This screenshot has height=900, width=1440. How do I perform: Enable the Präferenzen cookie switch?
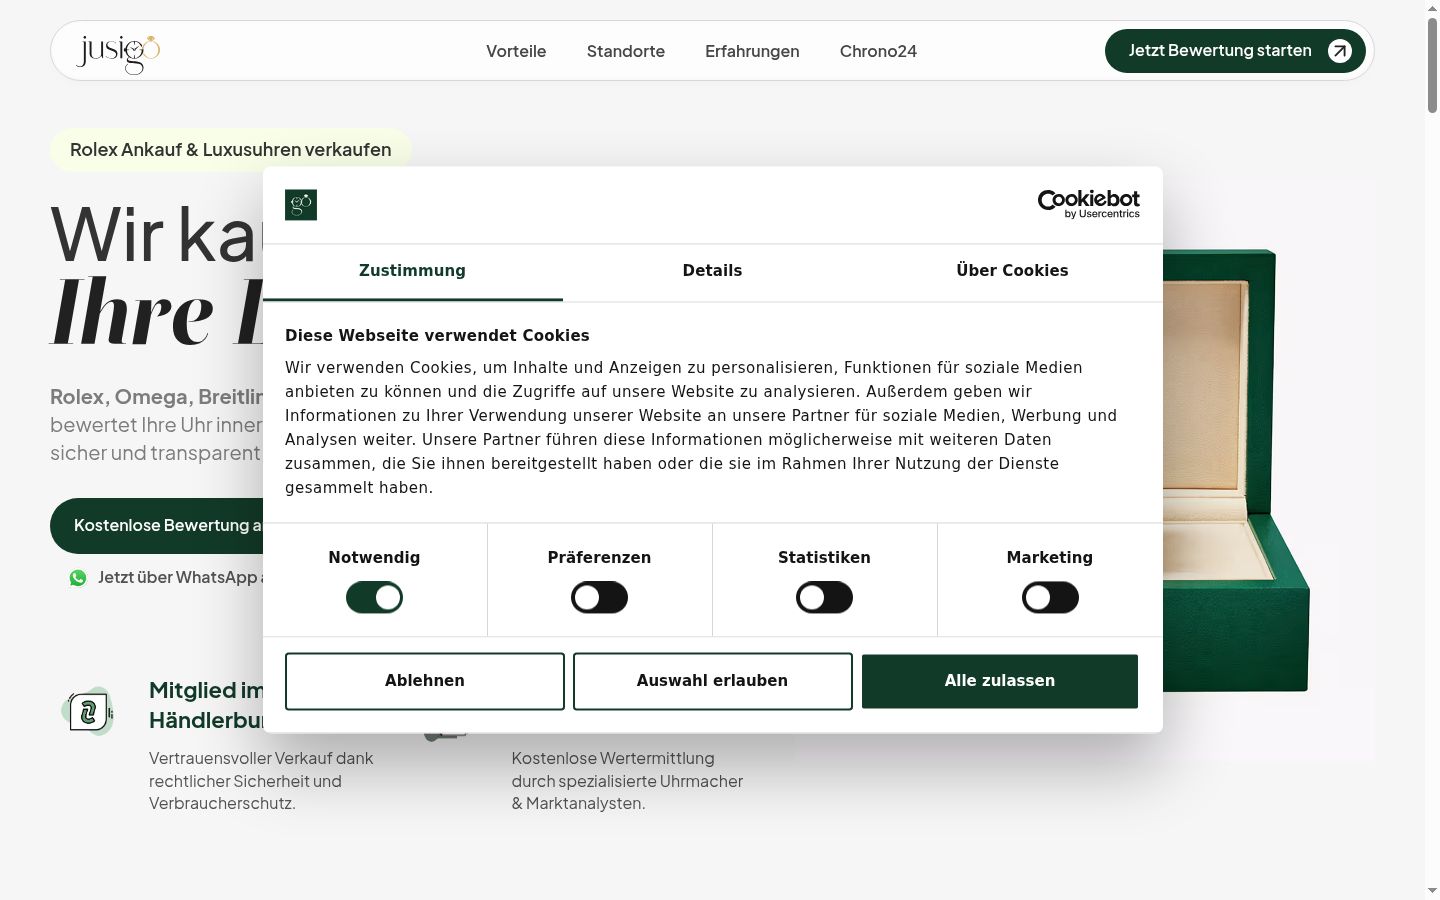599,598
